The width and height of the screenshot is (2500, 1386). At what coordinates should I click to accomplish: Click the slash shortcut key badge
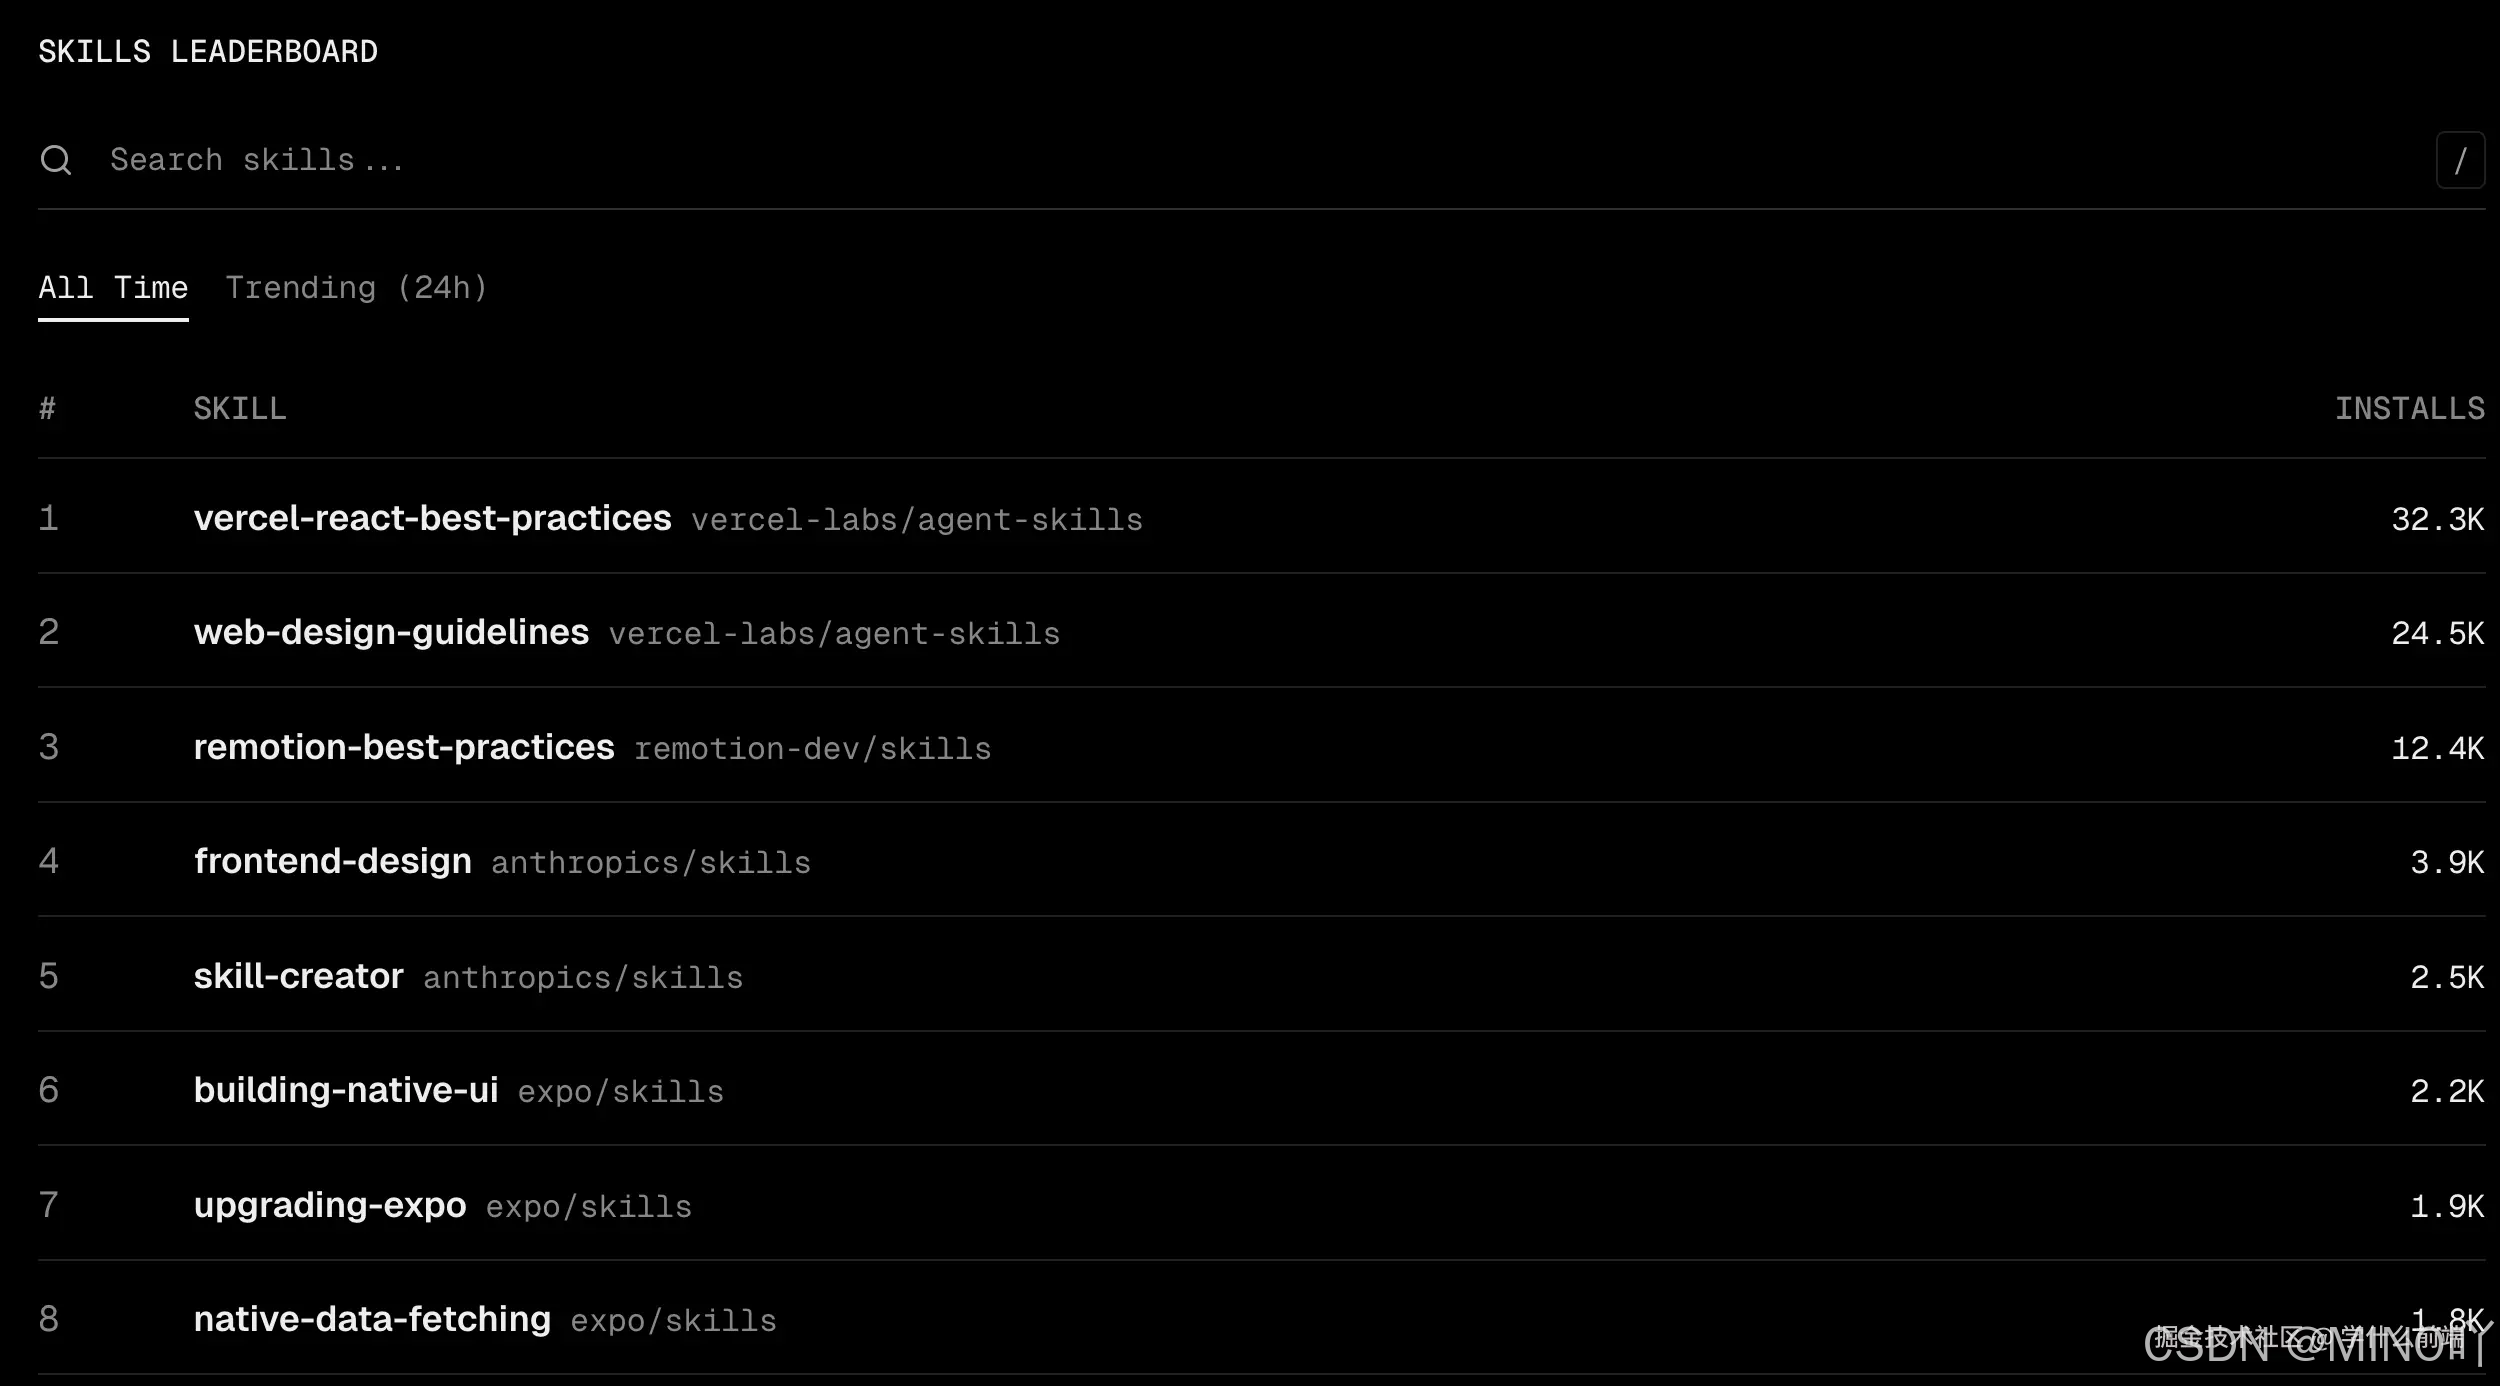point(2460,160)
